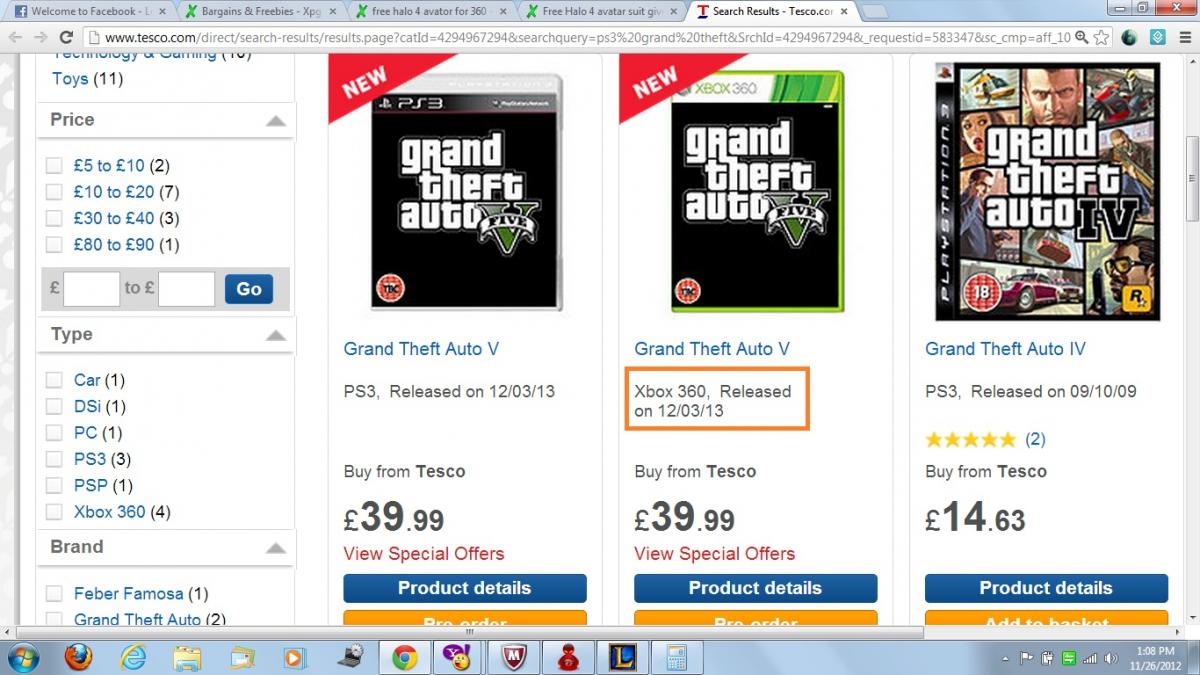
Task: Collapse the Brand filter section
Action: 275,548
